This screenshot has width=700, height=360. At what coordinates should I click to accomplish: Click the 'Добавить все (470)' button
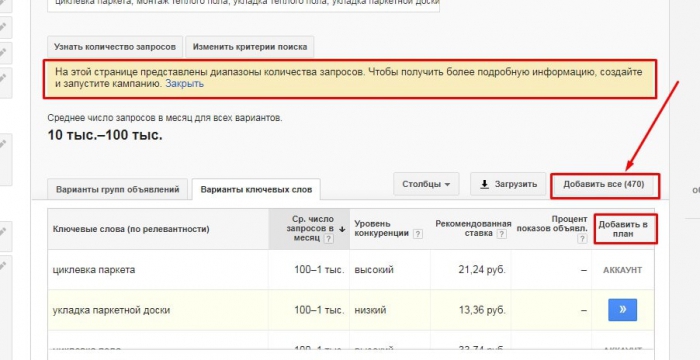pyautogui.click(x=604, y=184)
